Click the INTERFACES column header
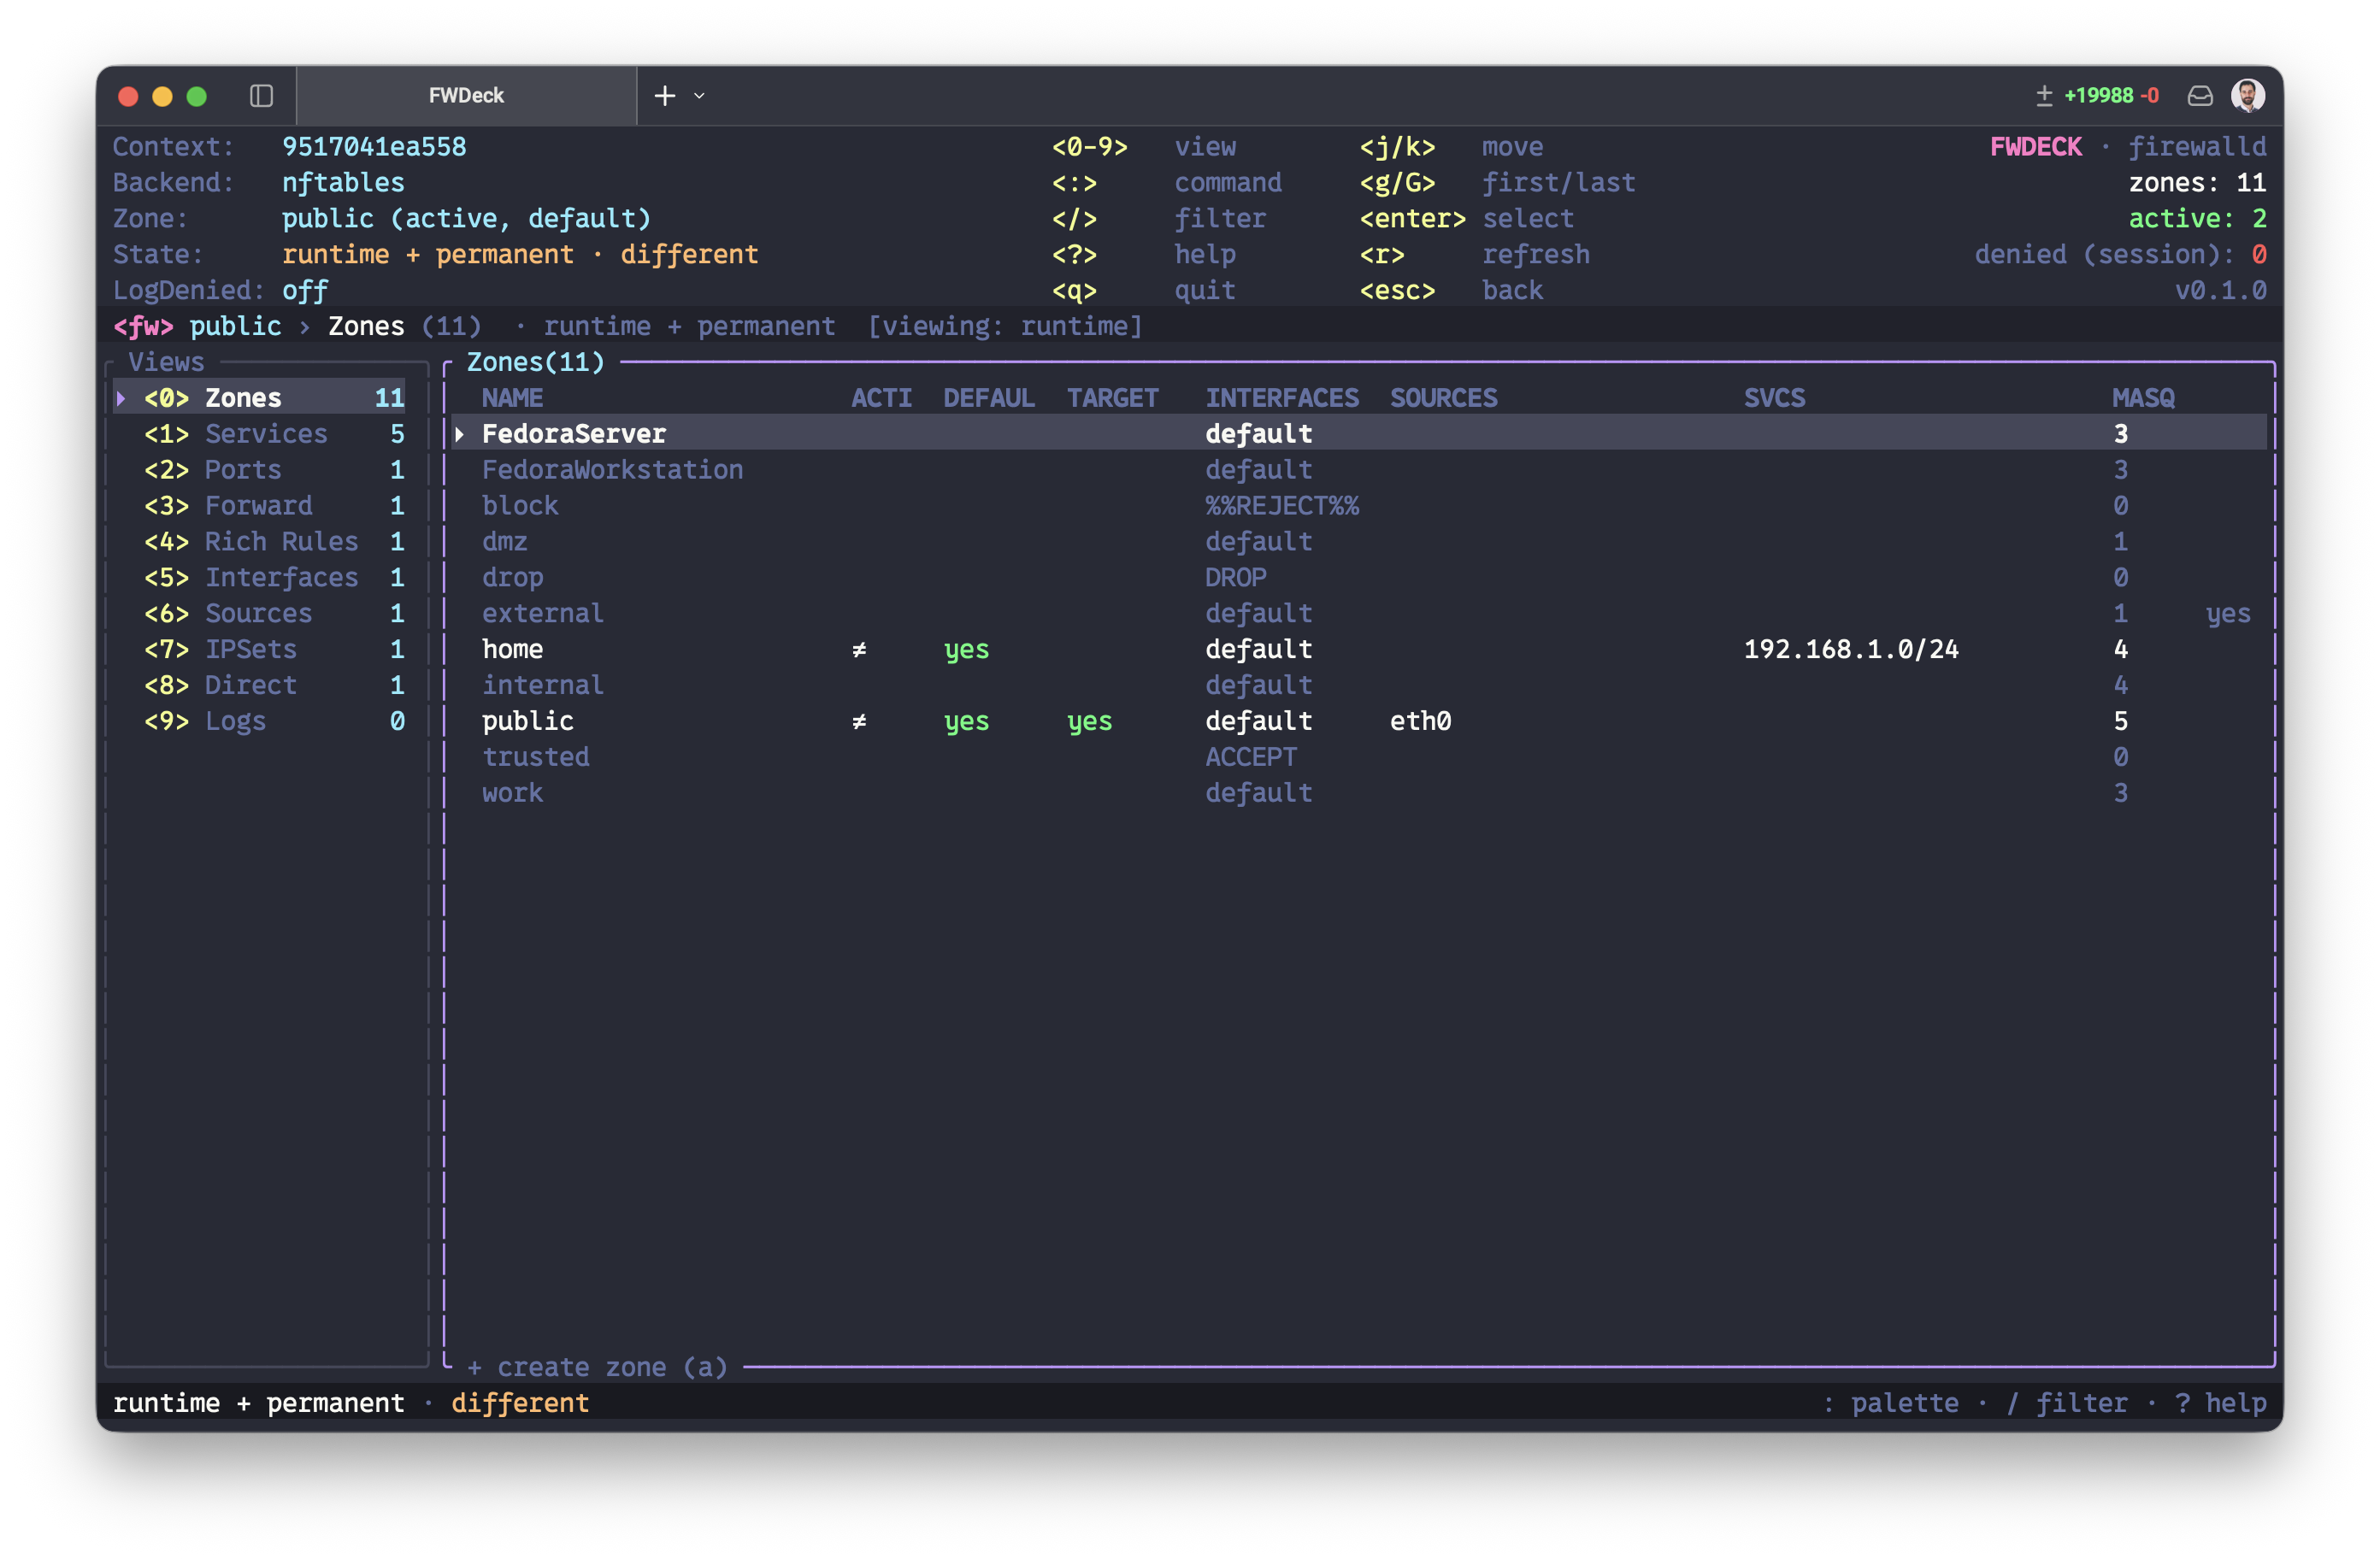This screenshot has width=2380, height=1559. 1282,398
